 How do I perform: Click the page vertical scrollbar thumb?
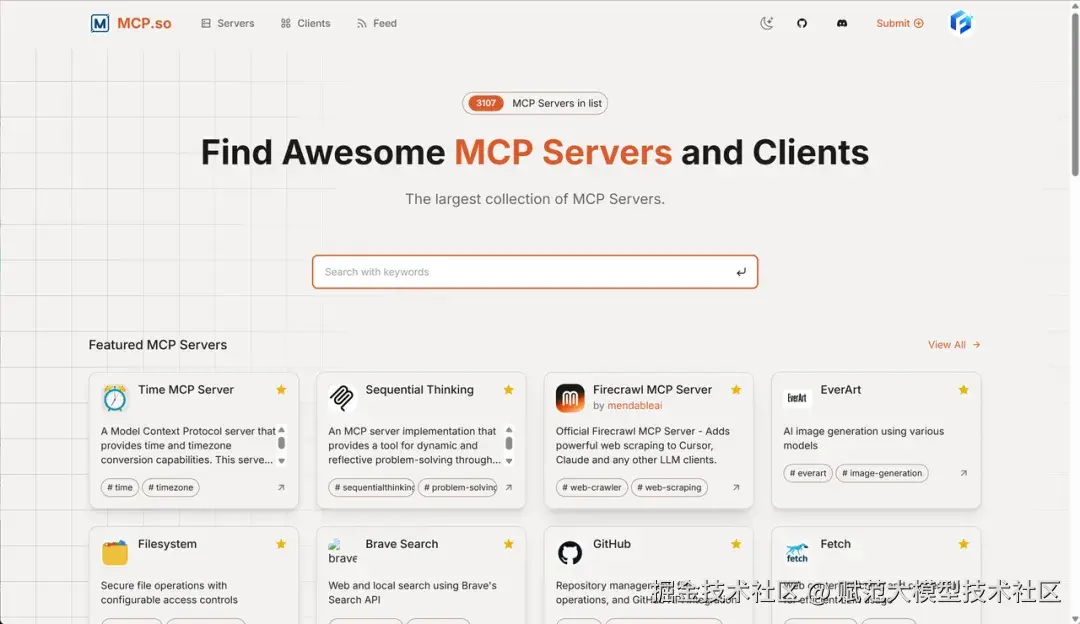[1074, 93]
